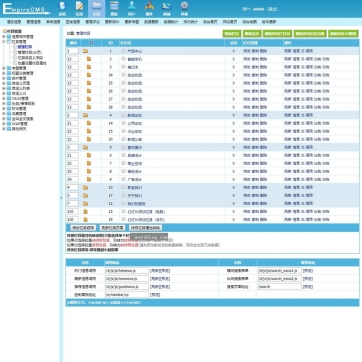The width and height of the screenshot is (362, 362).
Task: Expand 专题管理 tree node
Action: point(4,68)
